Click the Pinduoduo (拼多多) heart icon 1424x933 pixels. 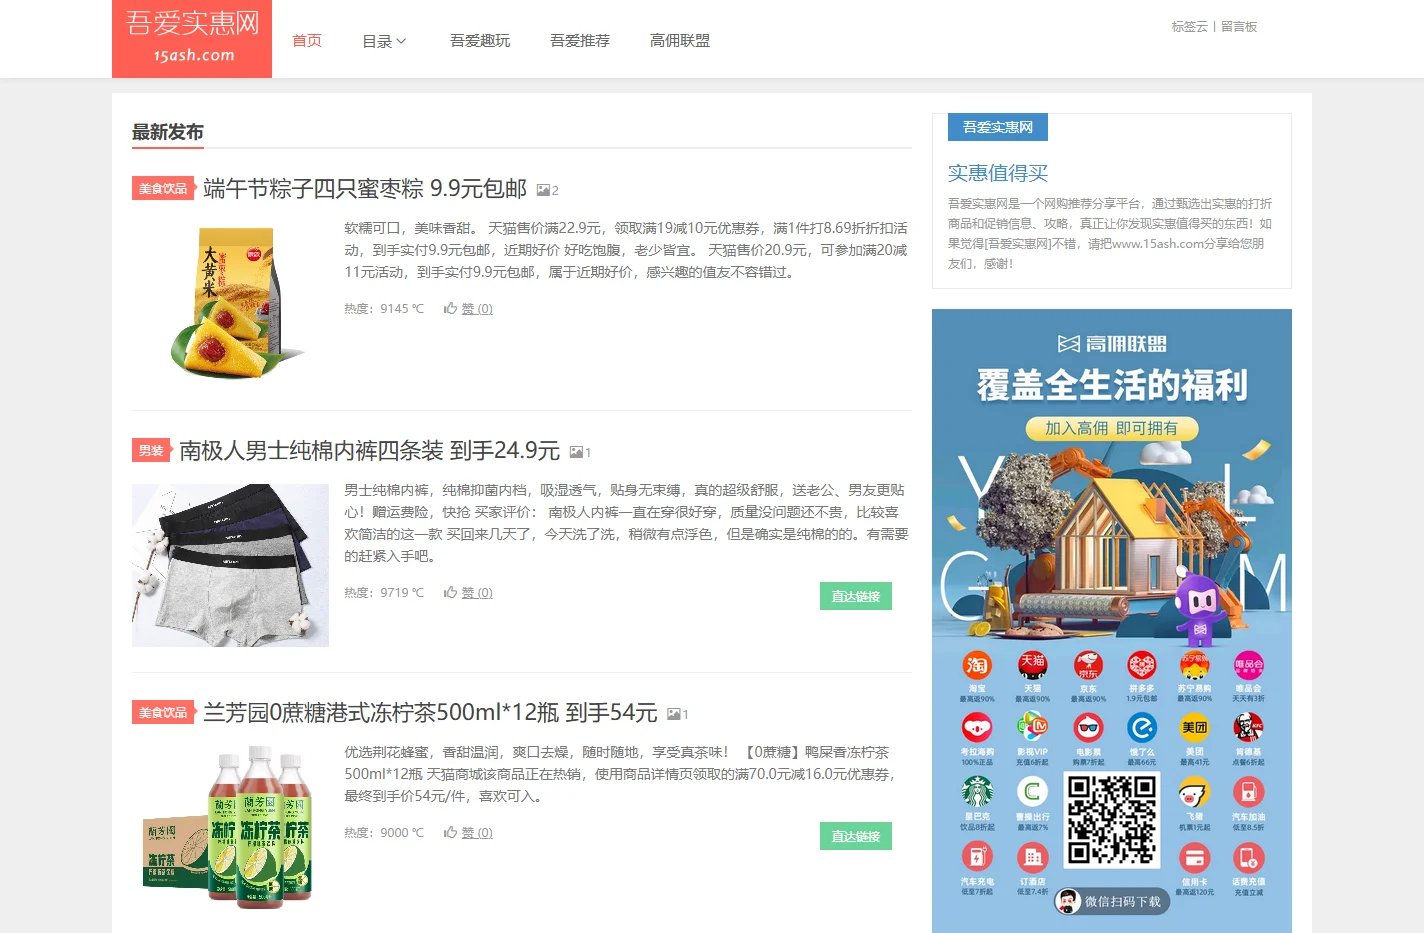(1141, 665)
